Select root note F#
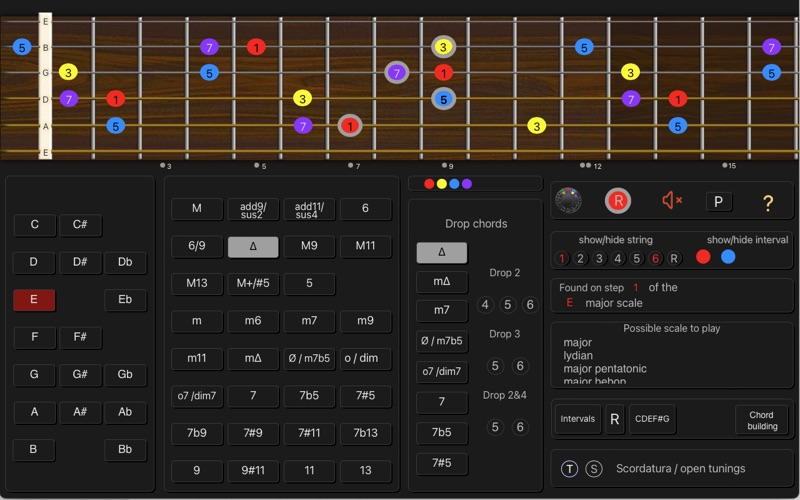 click(80, 337)
